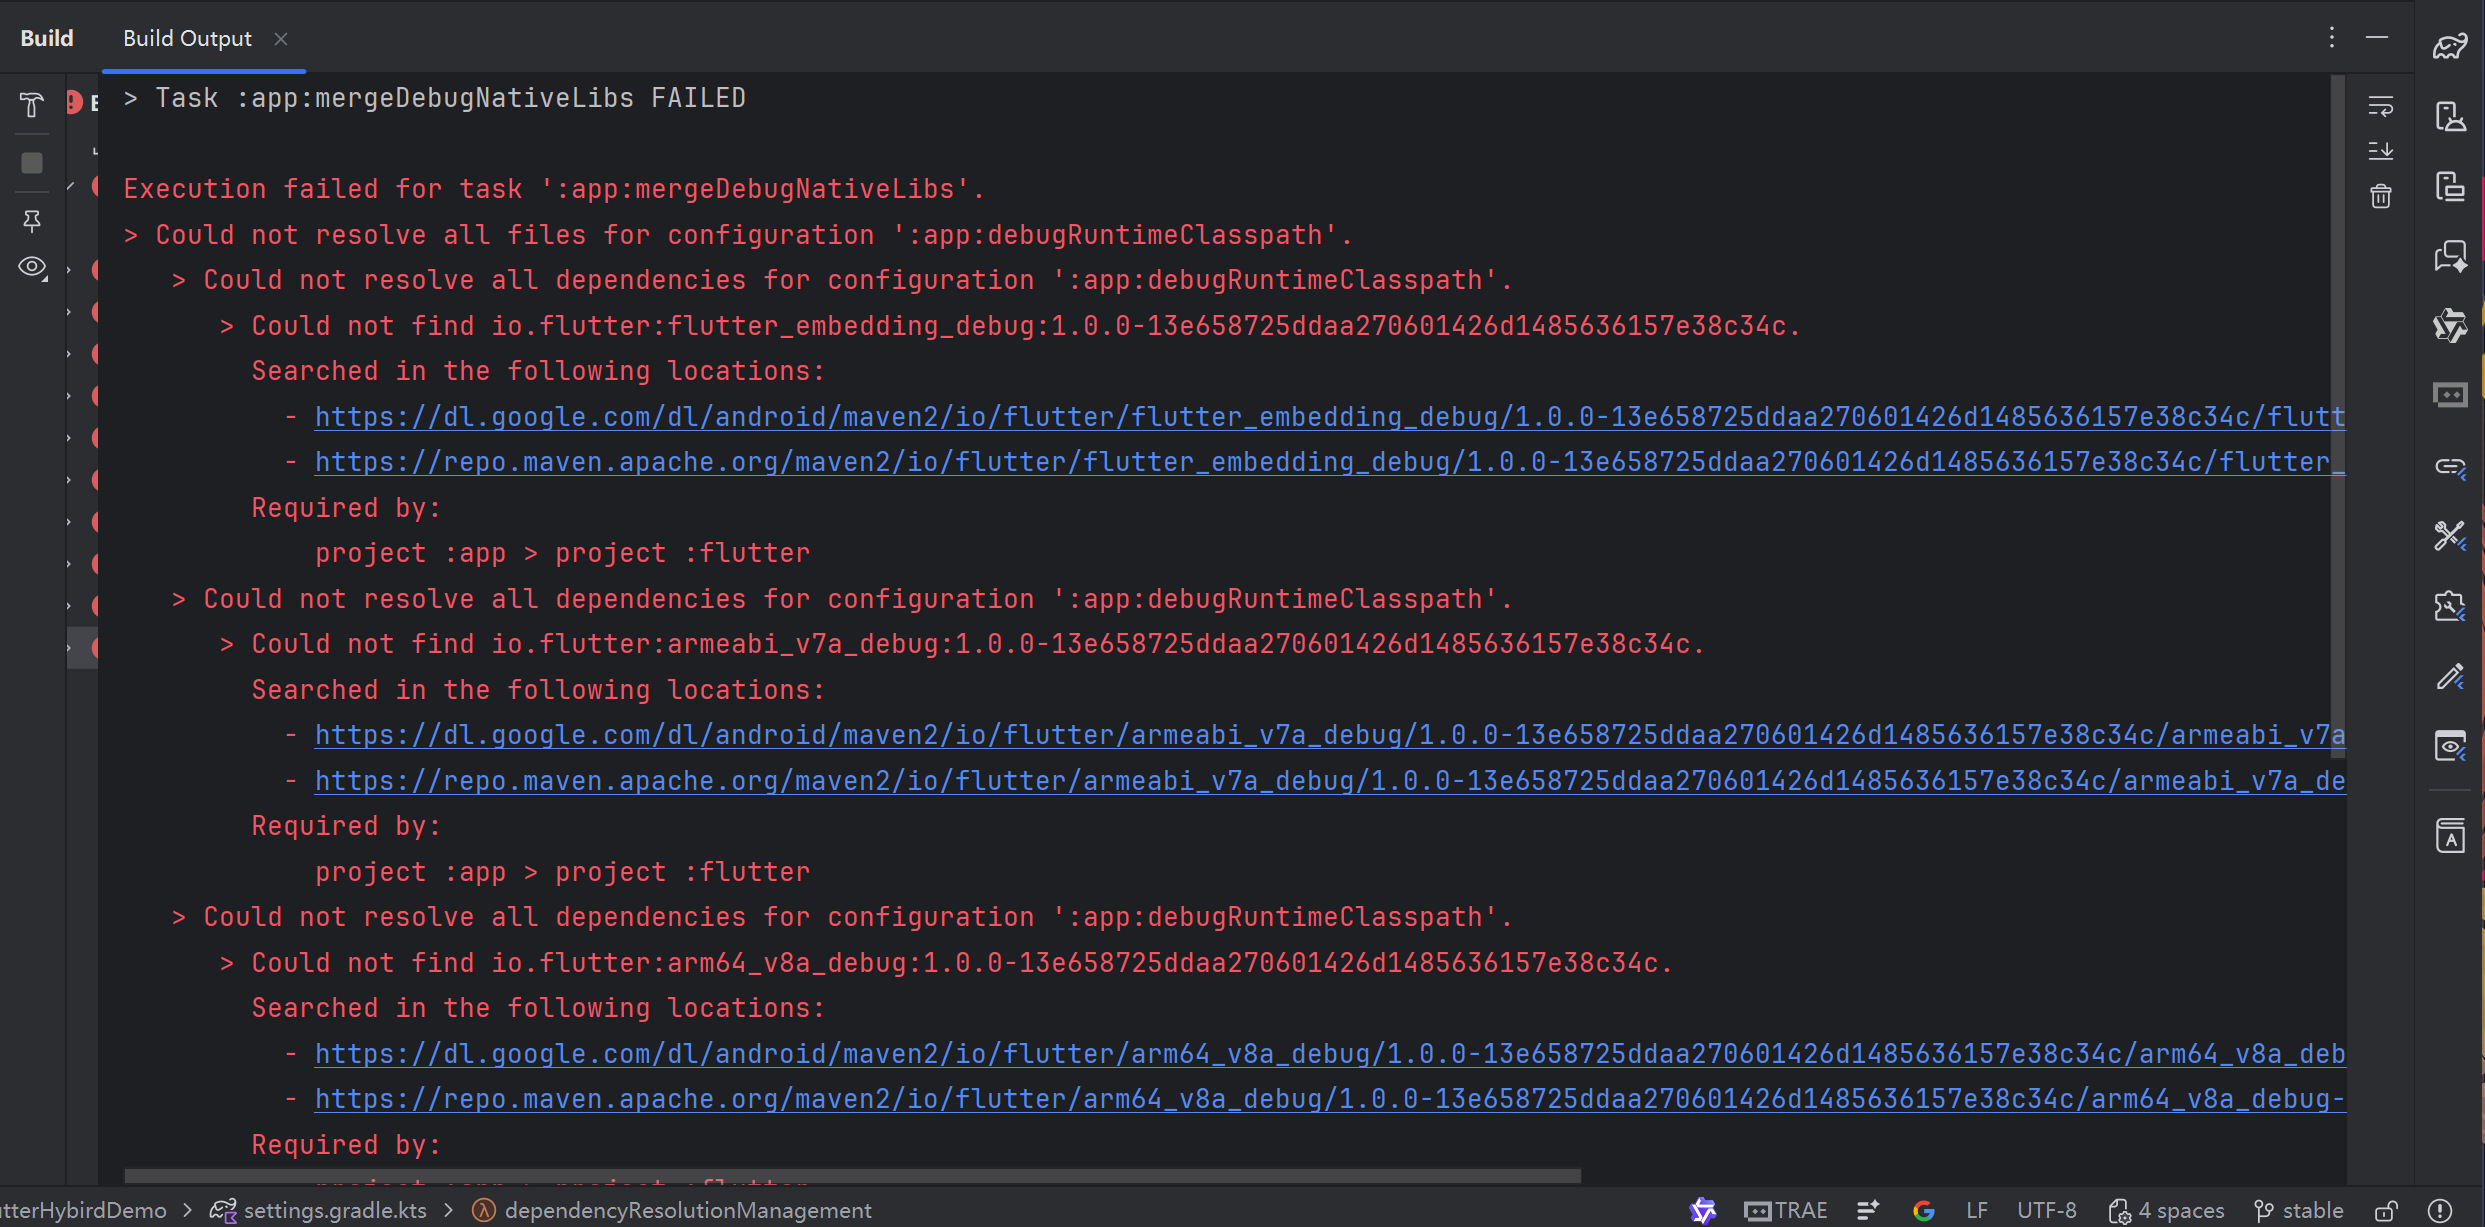This screenshot has width=2485, height=1227.
Task: Toggle the soft-wrap output icon
Action: [x=2381, y=106]
